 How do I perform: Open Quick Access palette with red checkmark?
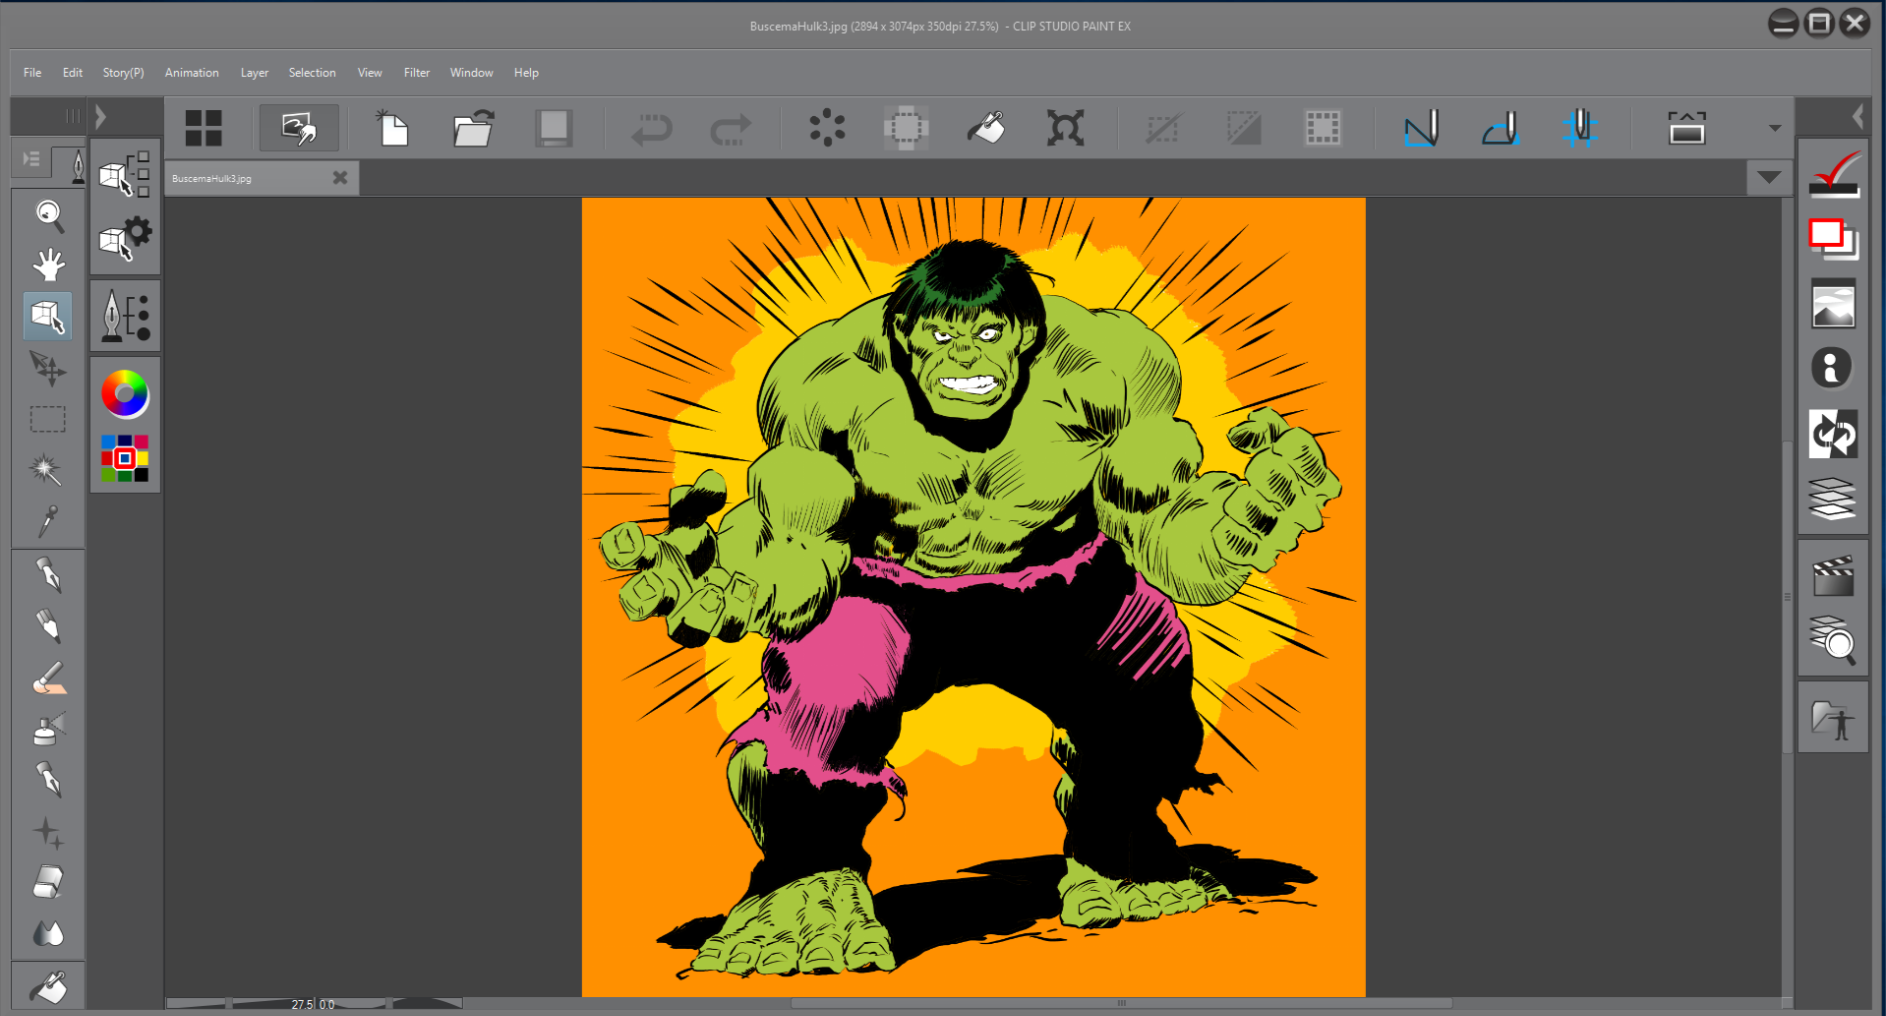(1833, 174)
